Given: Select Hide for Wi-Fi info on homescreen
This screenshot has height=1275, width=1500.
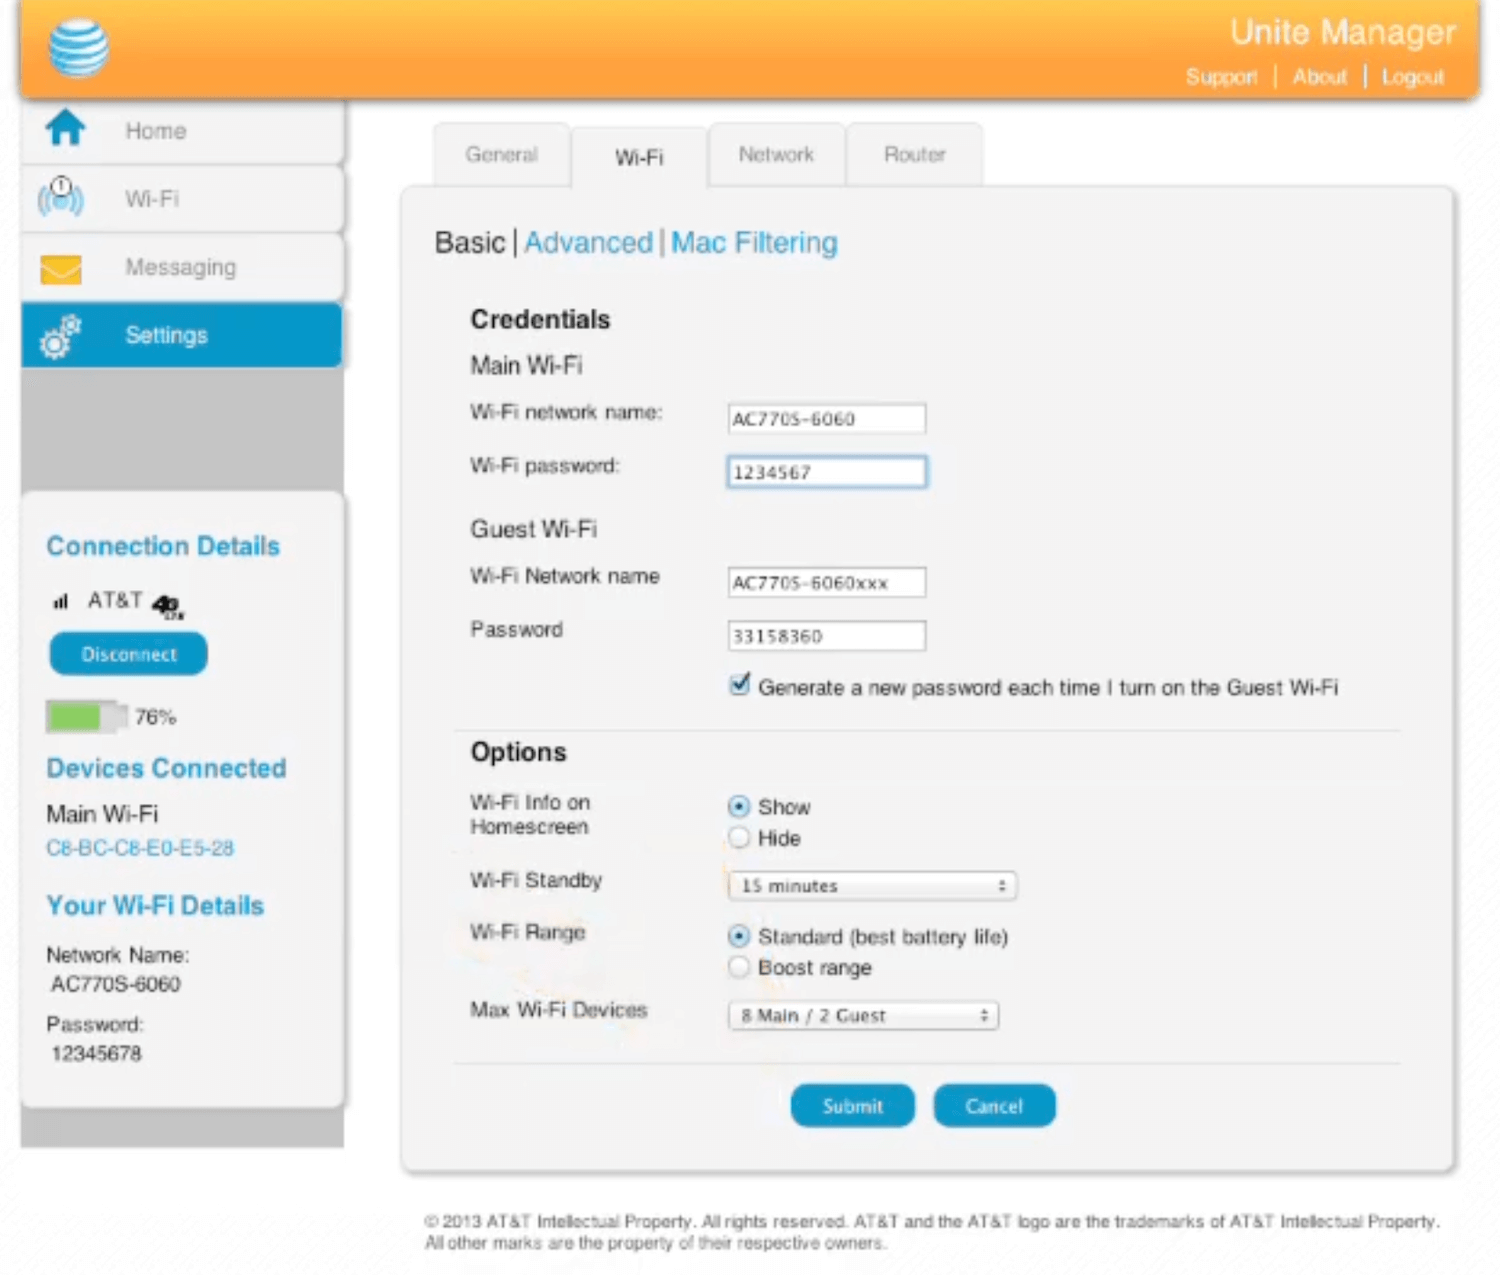Looking at the screenshot, I should tap(739, 838).
